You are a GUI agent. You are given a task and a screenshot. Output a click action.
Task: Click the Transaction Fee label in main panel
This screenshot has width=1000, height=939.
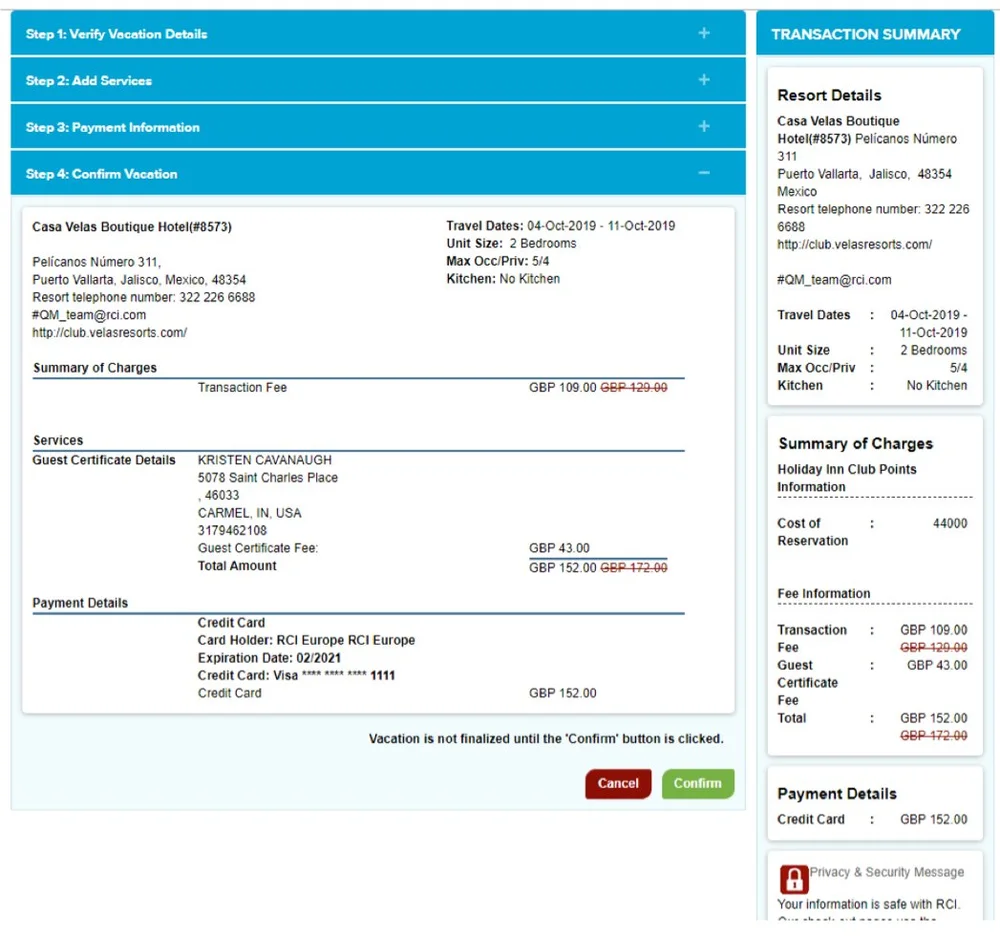[242, 387]
